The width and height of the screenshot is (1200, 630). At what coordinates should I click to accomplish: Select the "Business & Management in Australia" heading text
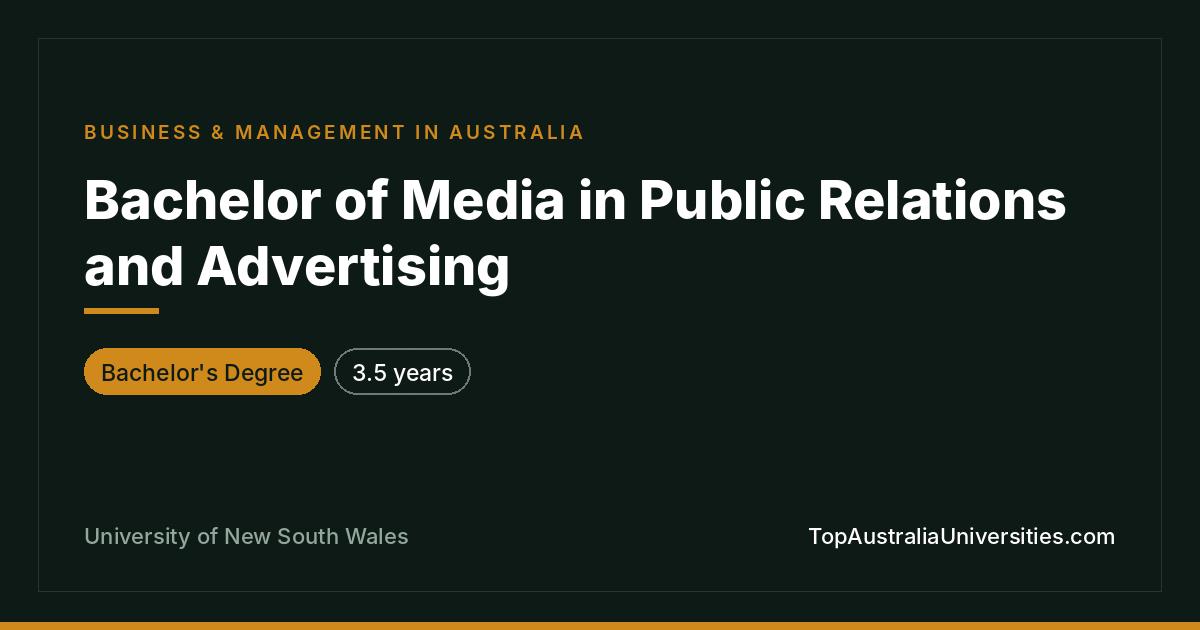pyautogui.click(x=334, y=132)
